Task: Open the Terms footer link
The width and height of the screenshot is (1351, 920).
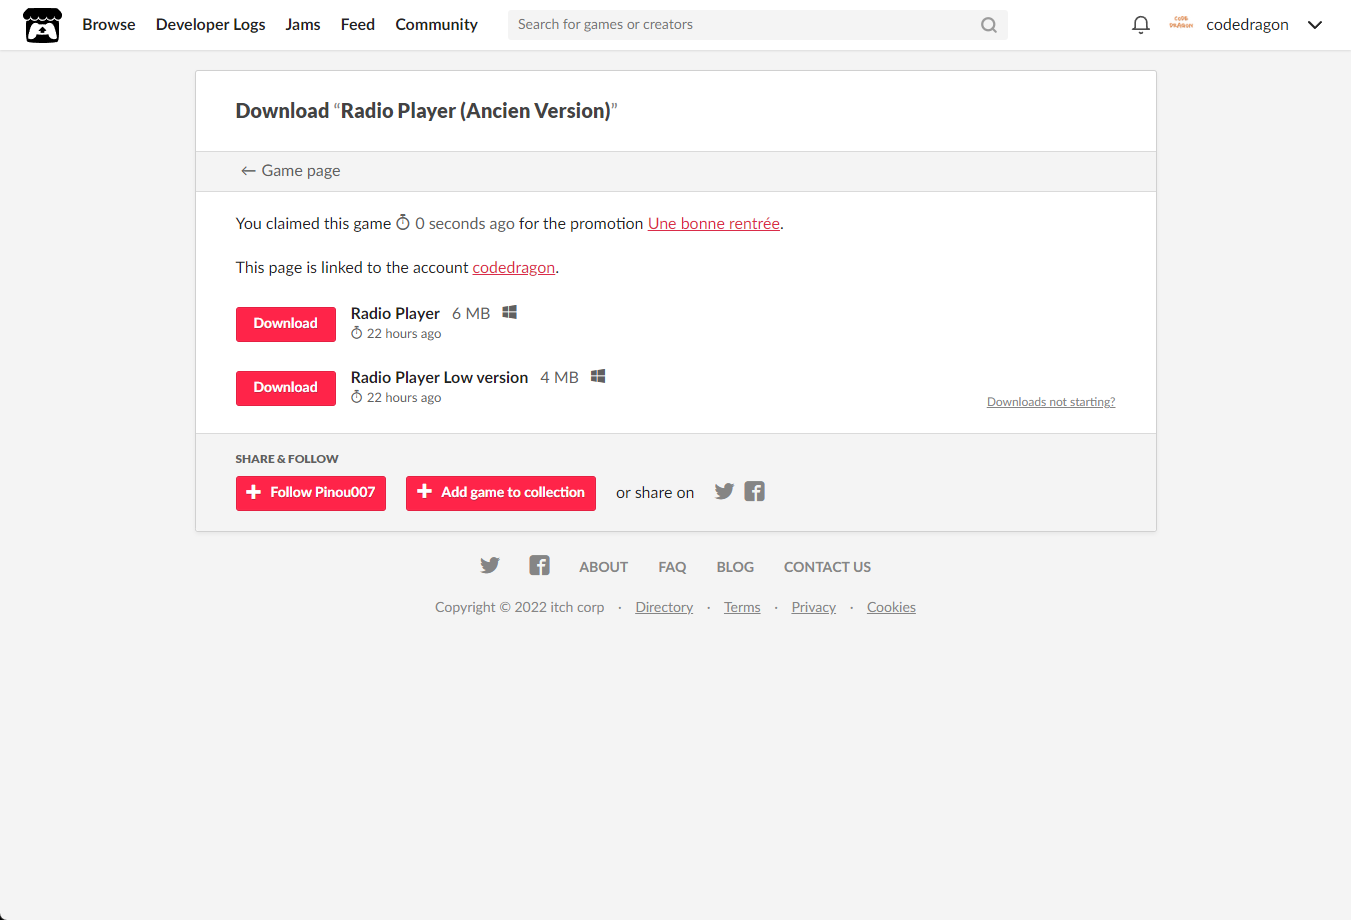Action: click(742, 608)
